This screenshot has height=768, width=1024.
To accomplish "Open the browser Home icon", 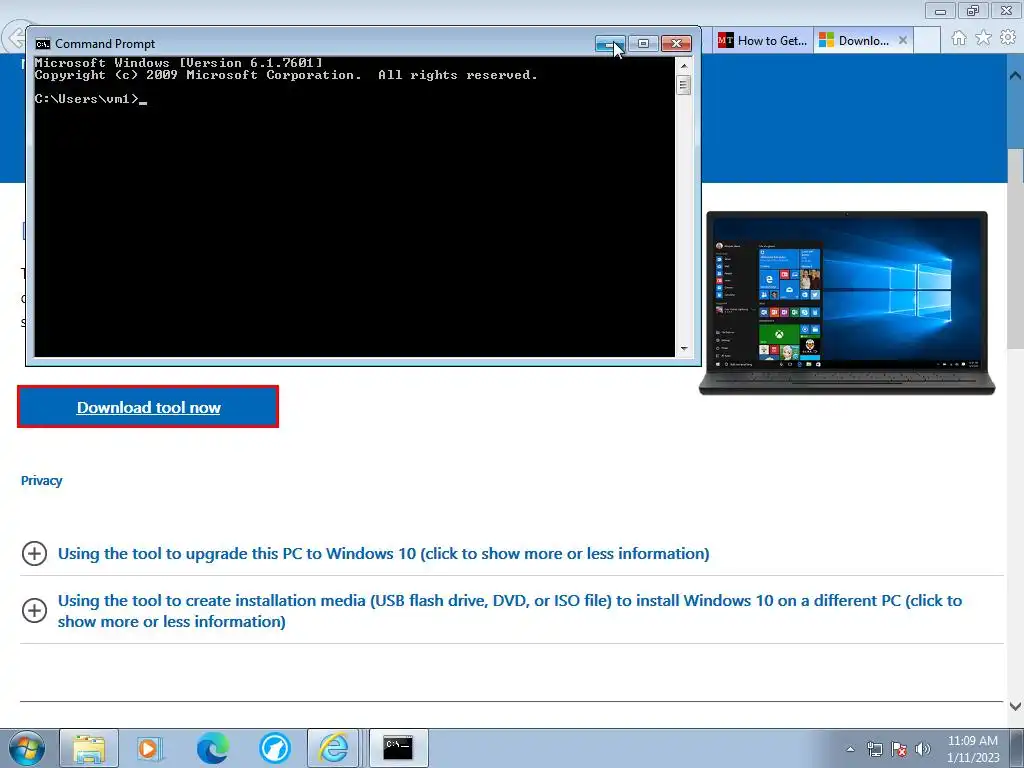I will (959, 39).
